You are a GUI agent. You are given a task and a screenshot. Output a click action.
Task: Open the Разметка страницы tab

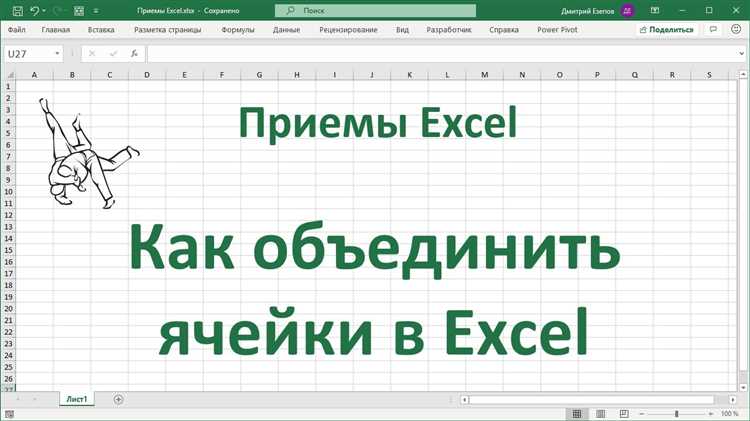click(167, 30)
